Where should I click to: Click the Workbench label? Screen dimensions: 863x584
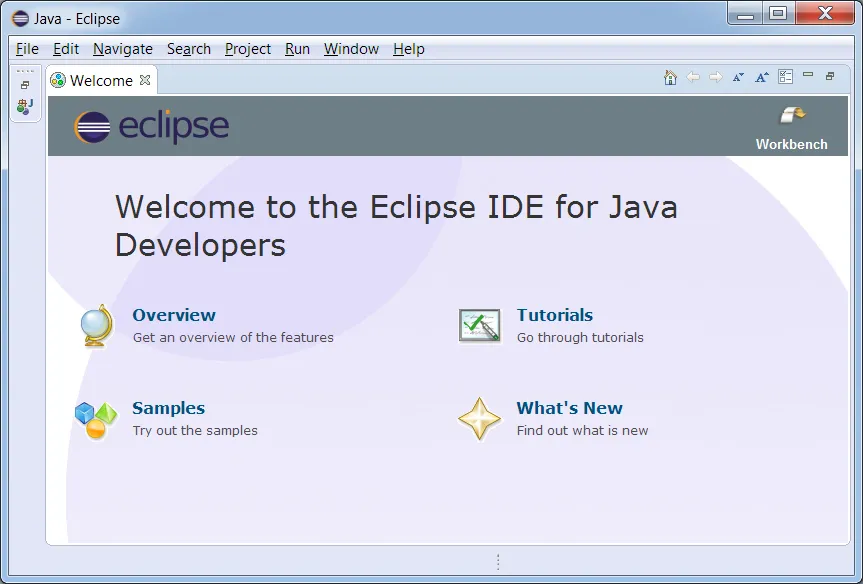[x=791, y=144]
